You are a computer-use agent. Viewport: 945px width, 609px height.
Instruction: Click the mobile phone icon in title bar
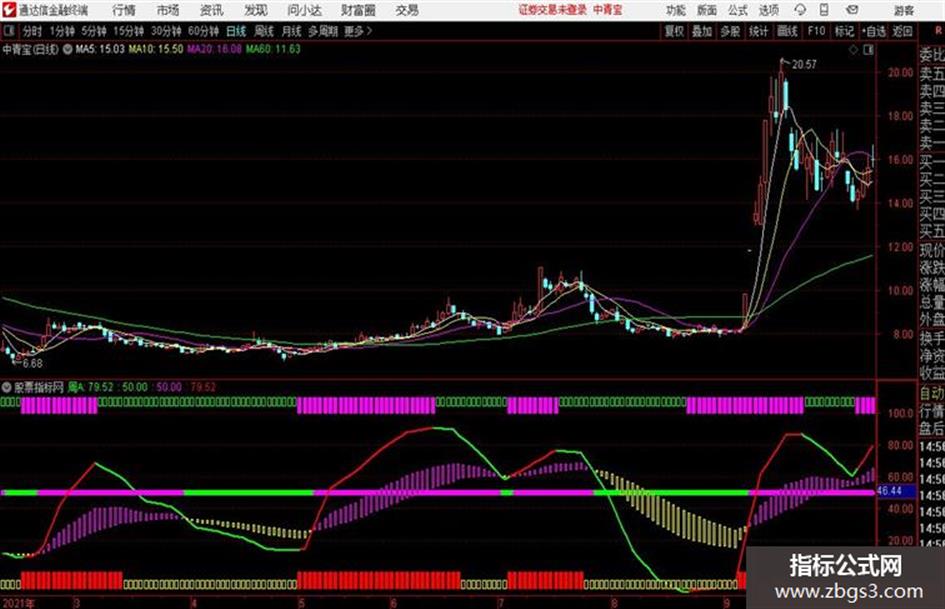point(824,10)
